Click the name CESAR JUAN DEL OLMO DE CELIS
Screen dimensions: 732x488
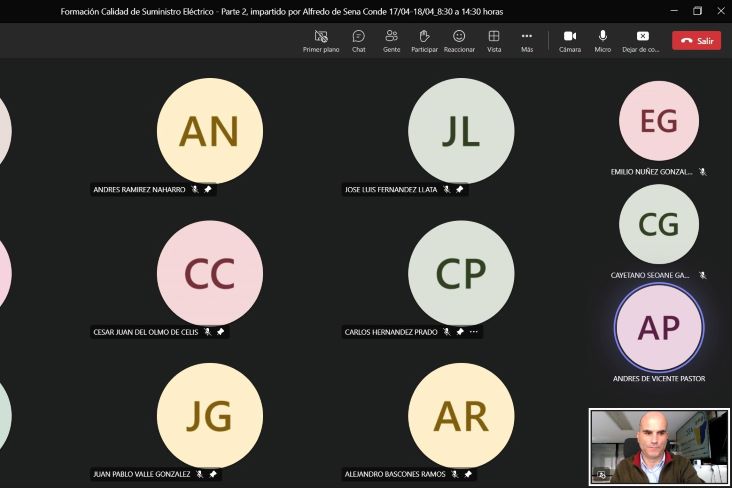click(146, 332)
